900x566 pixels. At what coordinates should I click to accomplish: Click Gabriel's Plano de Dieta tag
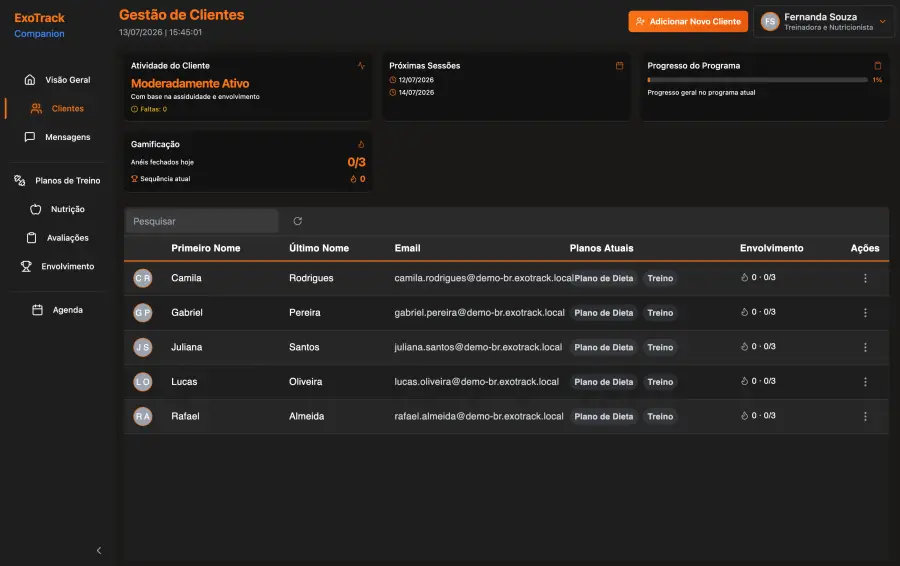pyautogui.click(x=603, y=313)
